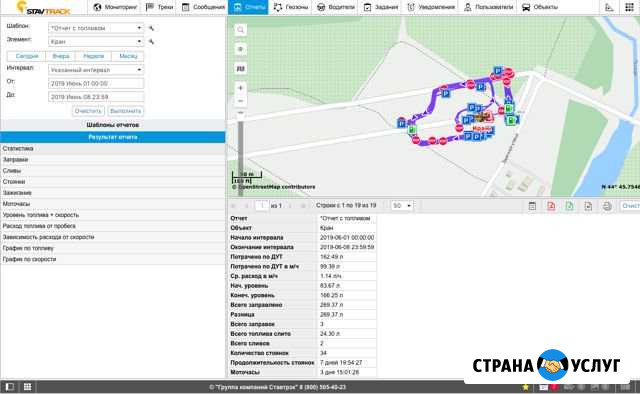Open График по скорости row

[x=113, y=259]
